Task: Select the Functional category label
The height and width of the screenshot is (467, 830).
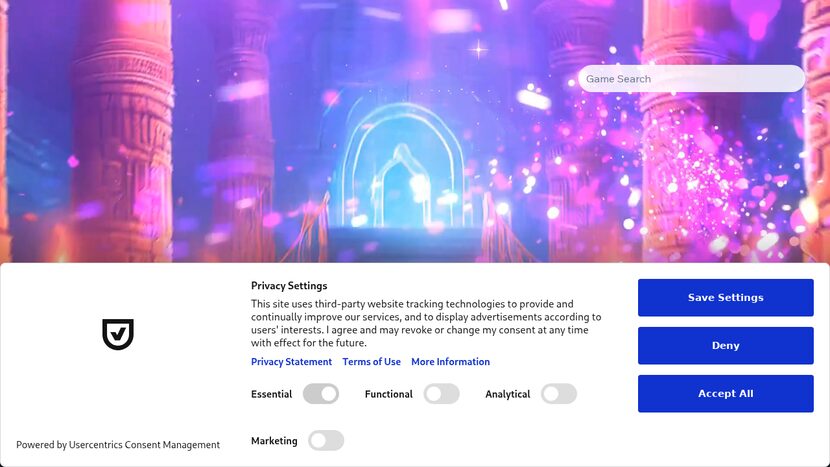Action: [x=388, y=394]
